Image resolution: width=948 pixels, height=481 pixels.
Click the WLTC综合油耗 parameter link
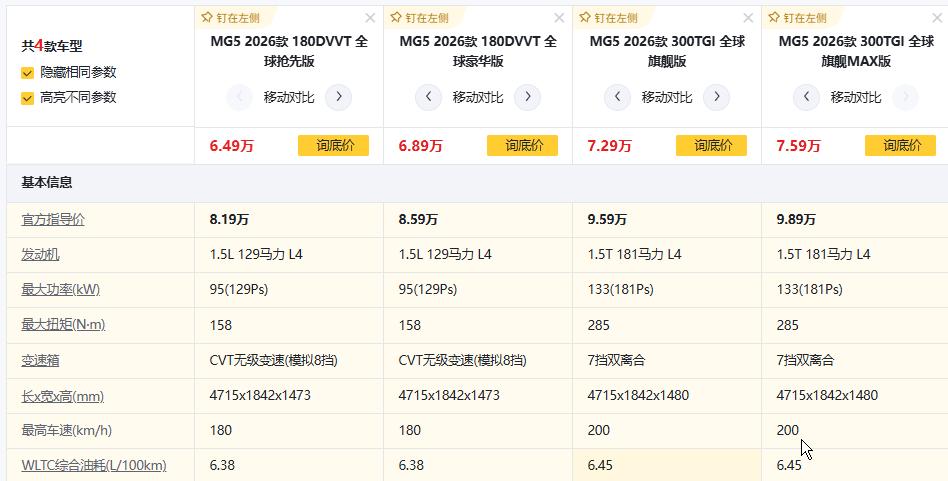point(94,466)
